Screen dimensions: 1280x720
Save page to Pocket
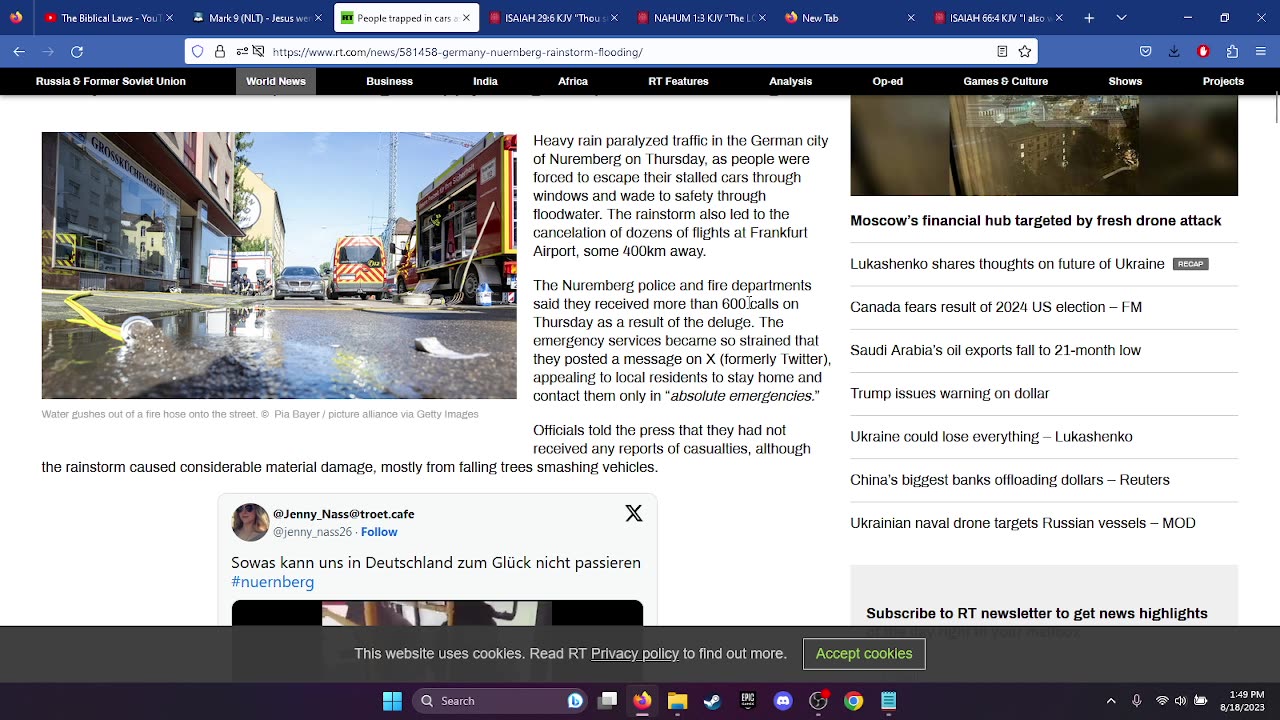click(1146, 51)
